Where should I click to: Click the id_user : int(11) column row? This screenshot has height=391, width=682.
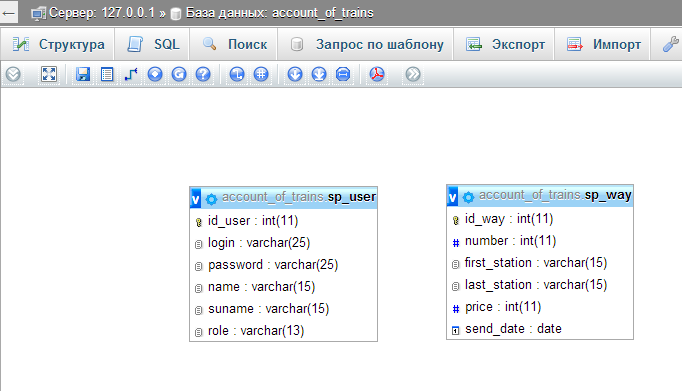284,221
